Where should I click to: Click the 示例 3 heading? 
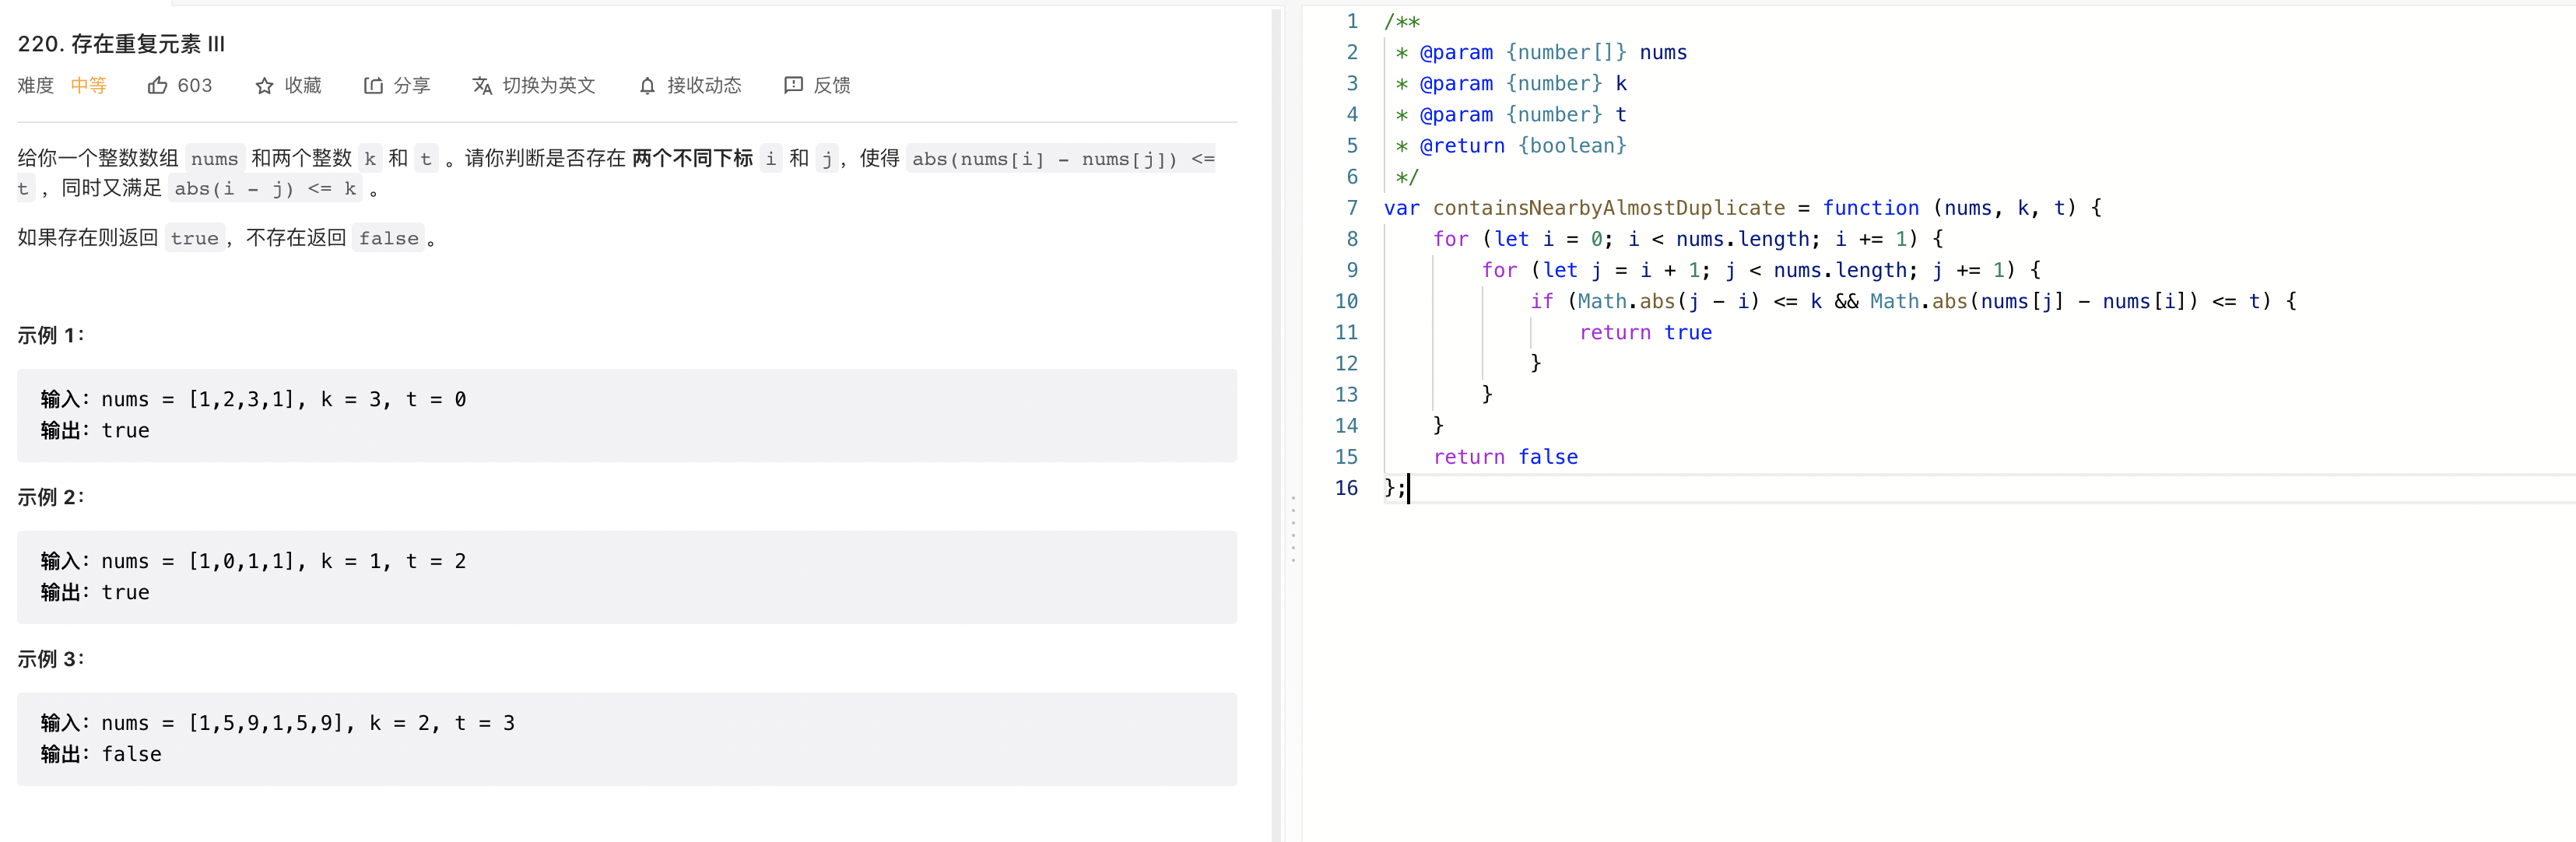[x=51, y=660]
